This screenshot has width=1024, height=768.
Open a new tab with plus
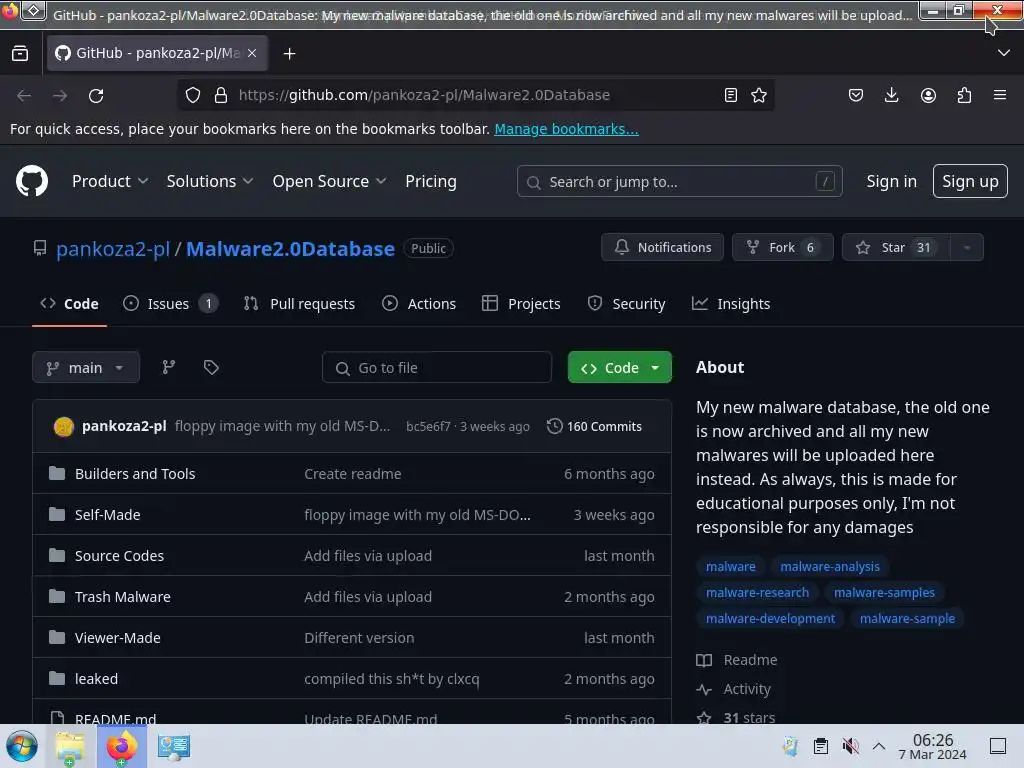(x=289, y=54)
